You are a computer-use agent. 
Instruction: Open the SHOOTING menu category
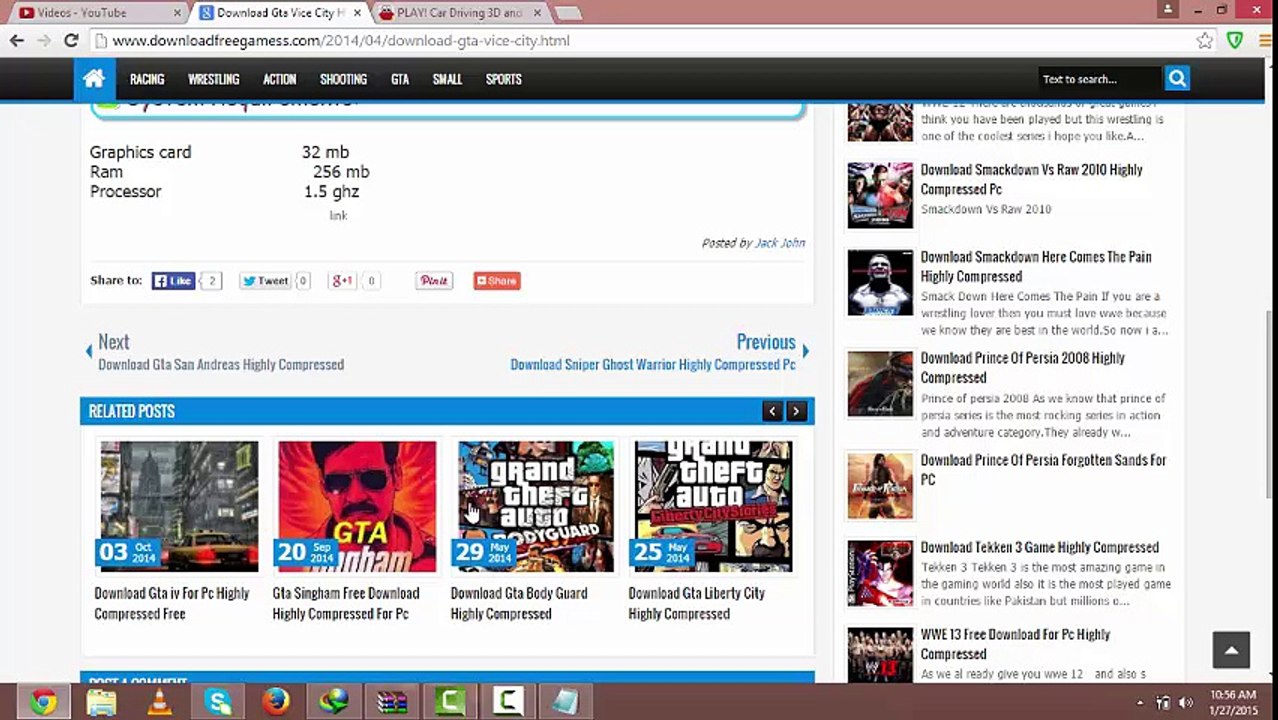click(x=344, y=79)
